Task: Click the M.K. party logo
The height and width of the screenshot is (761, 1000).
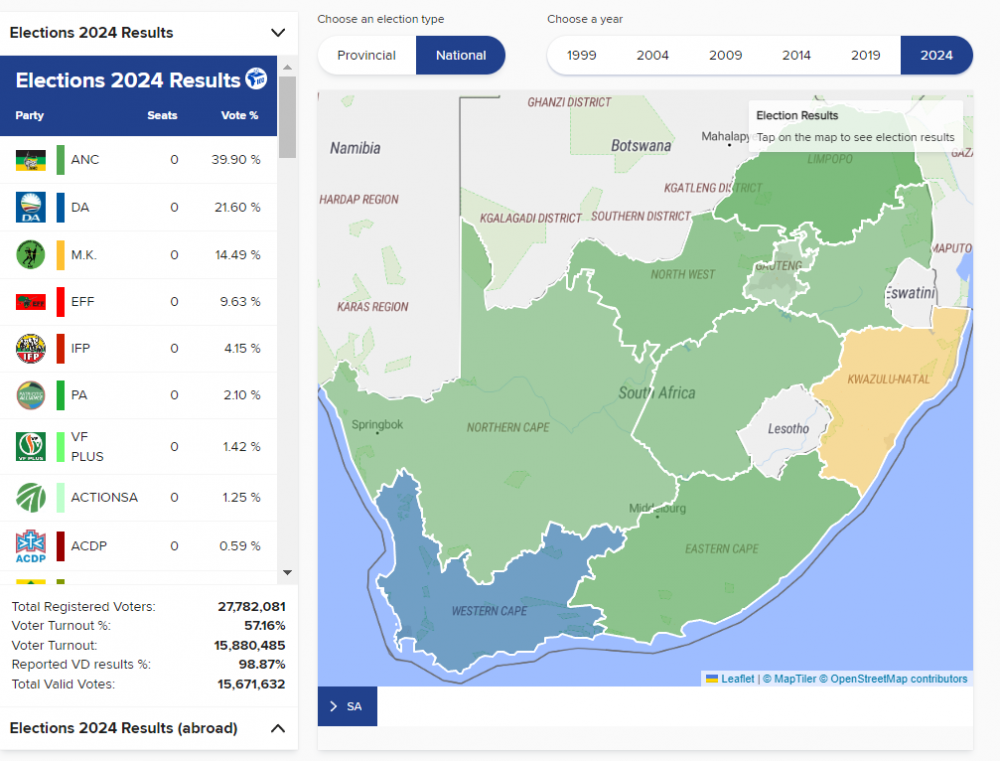Action: [31, 255]
